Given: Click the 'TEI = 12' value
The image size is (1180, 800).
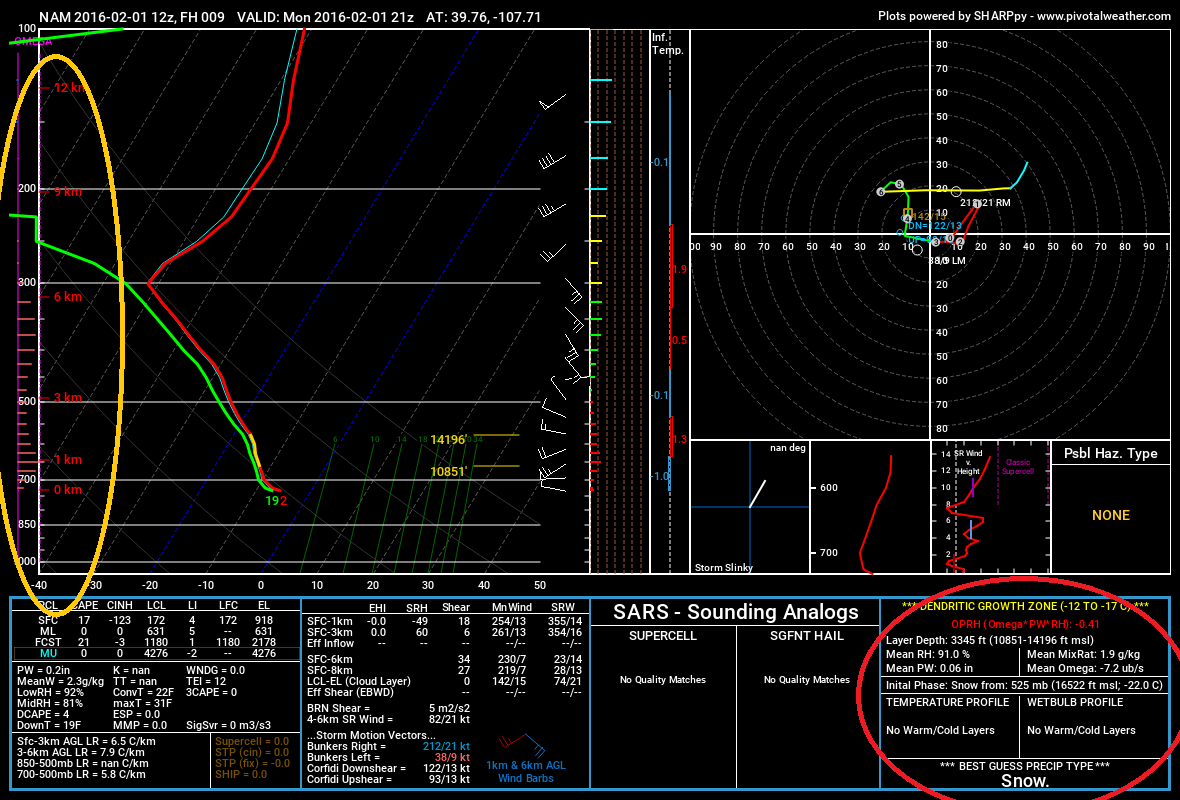Looking at the screenshot, I should (206, 681).
